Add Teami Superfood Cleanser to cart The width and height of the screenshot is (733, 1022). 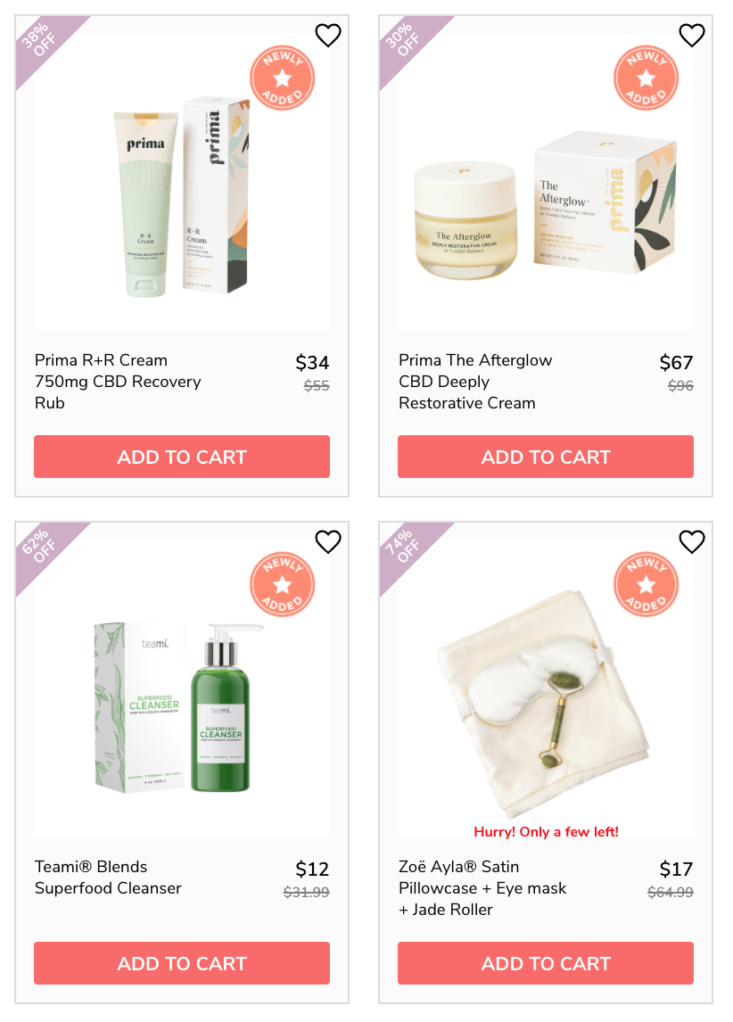182,963
